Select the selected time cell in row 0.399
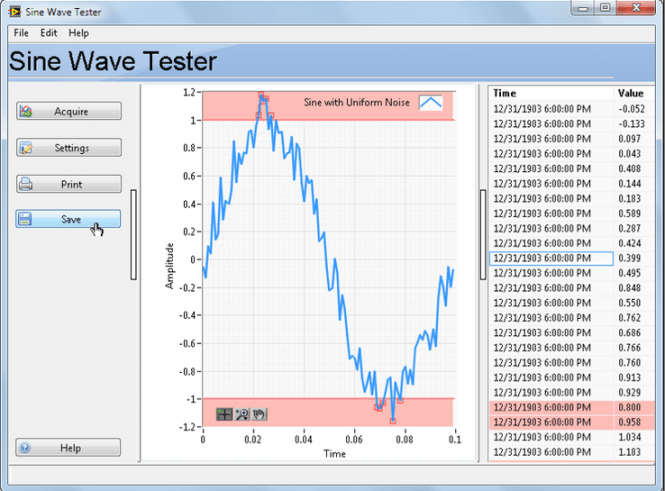This screenshot has height=491, width=665. [x=551, y=258]
